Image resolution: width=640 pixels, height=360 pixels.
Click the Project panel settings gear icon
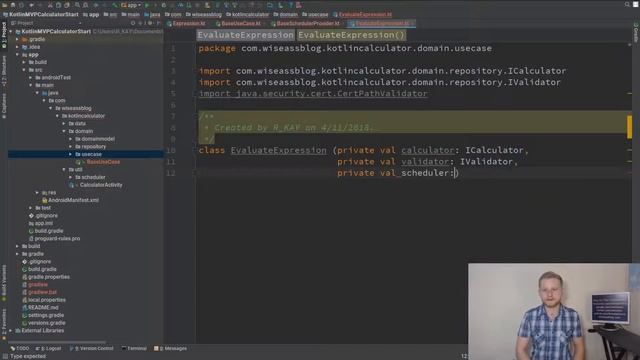(150, 23)
